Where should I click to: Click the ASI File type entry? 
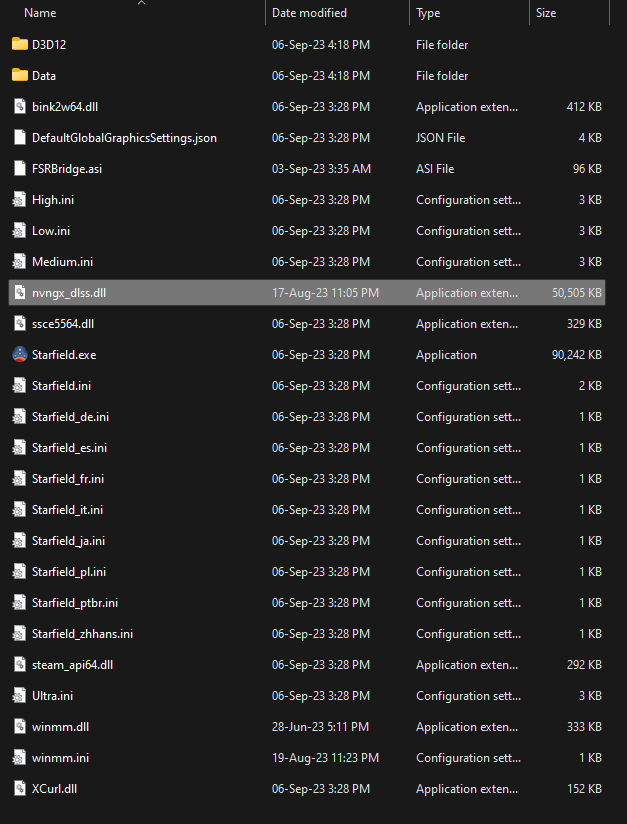435,169
